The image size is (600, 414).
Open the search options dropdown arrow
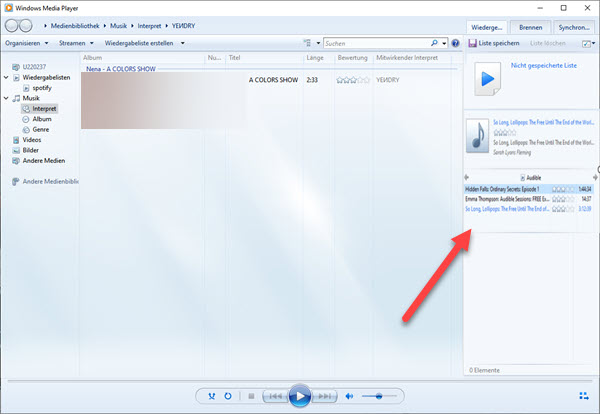444,43
